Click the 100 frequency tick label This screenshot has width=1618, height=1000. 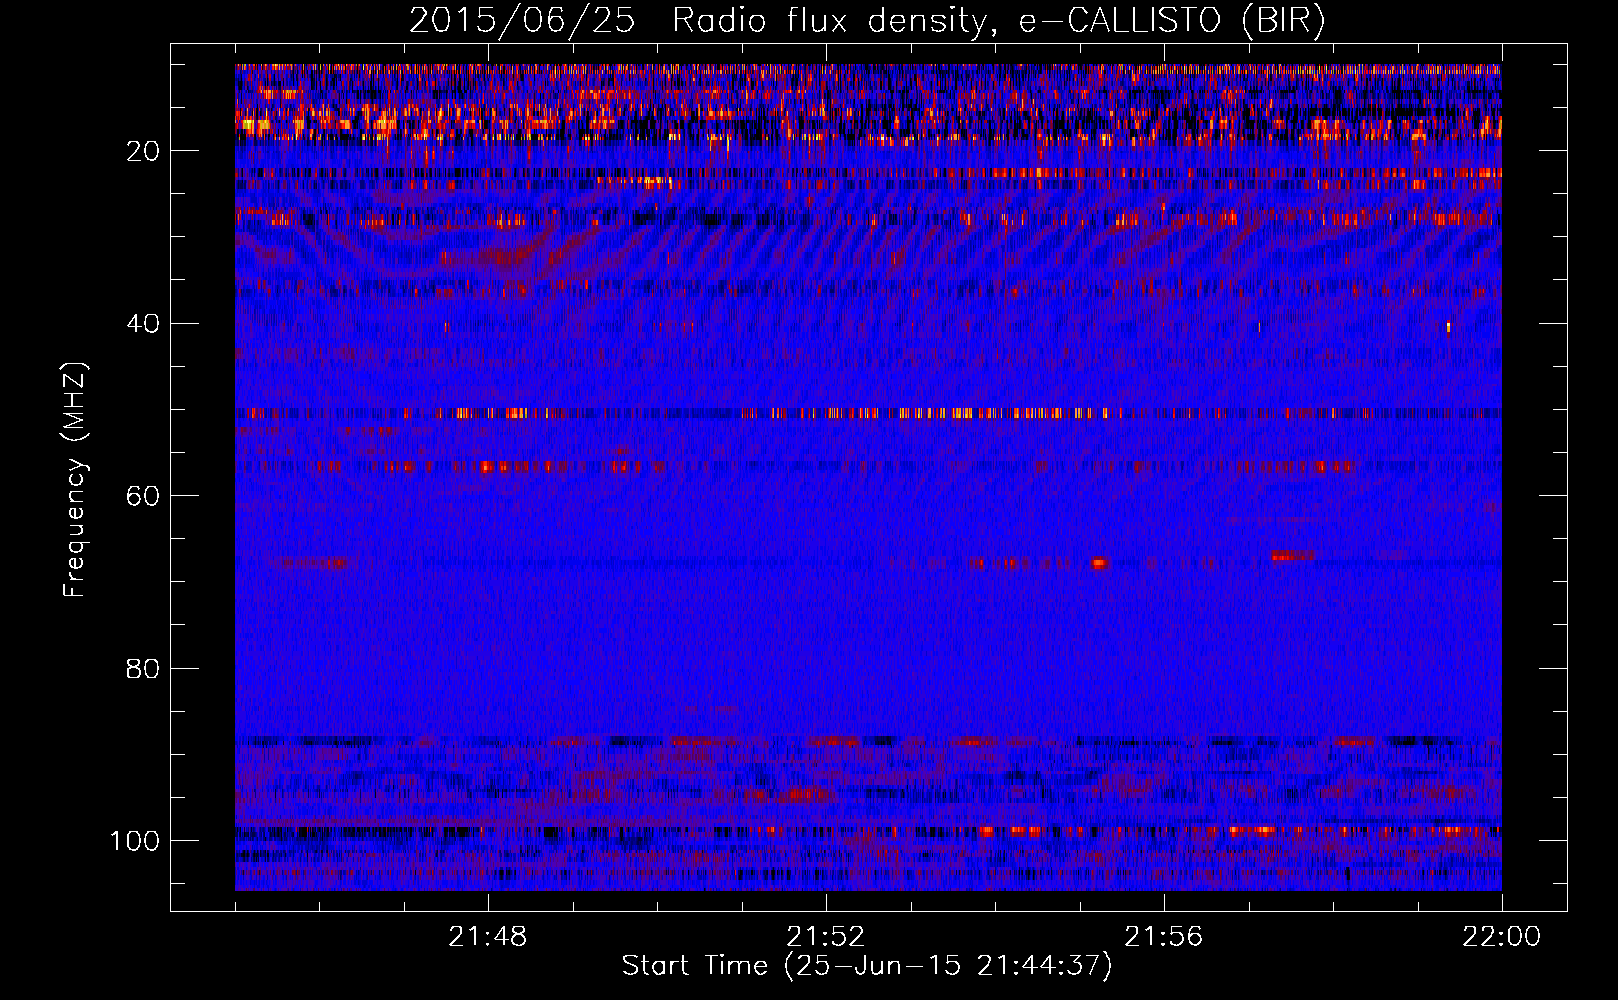135,840
